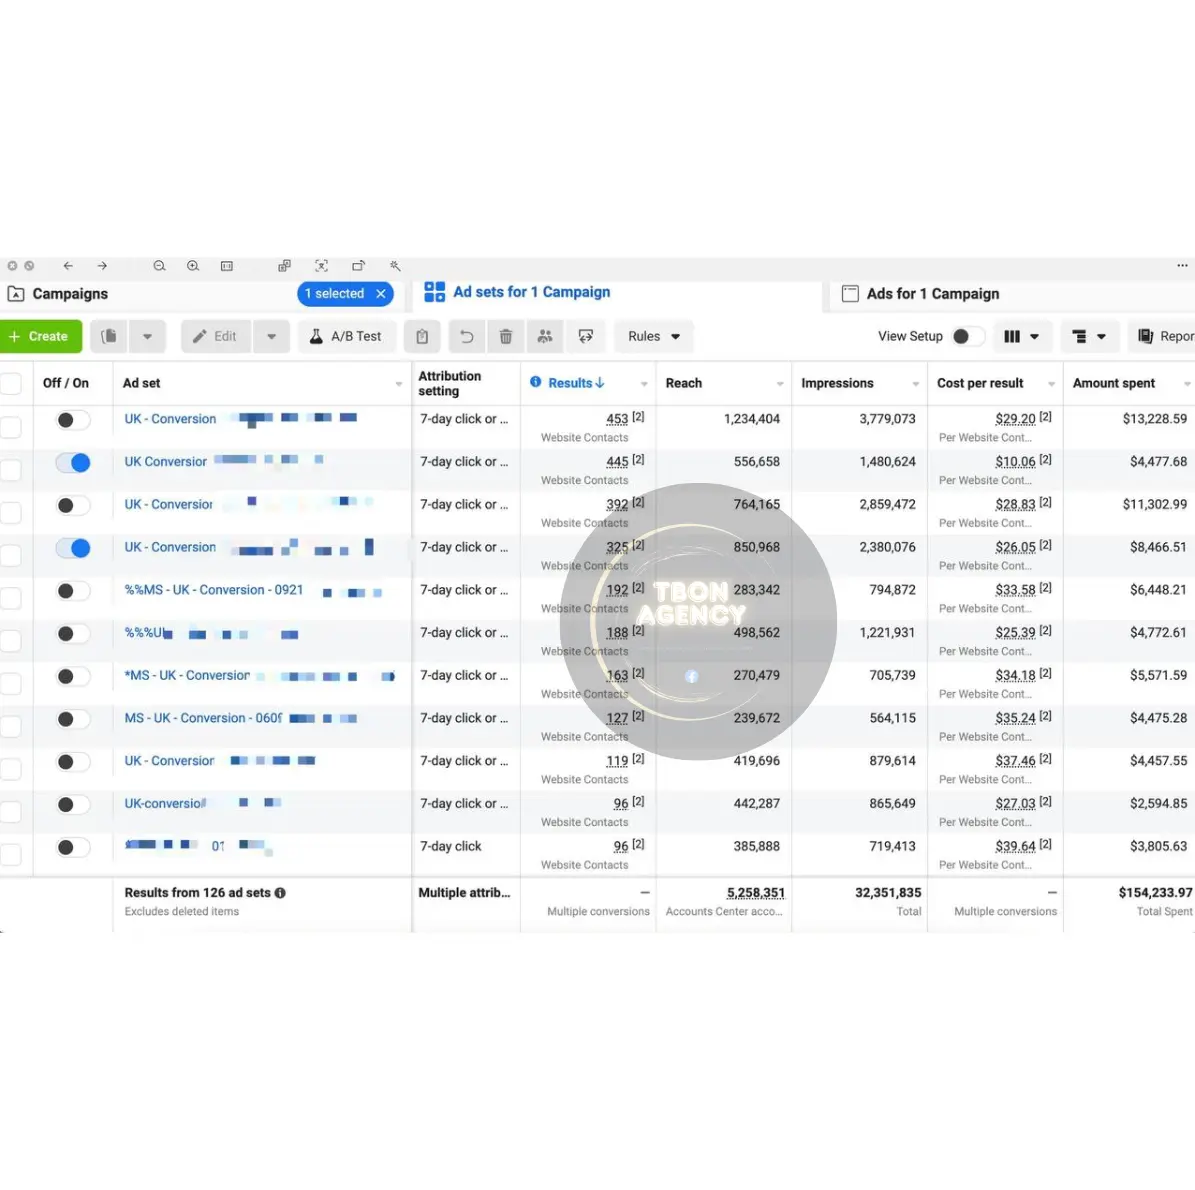Viewport: 1195px width, 1190px height.
Task: Click the Amount spent column header
Action: (1113, 383)
